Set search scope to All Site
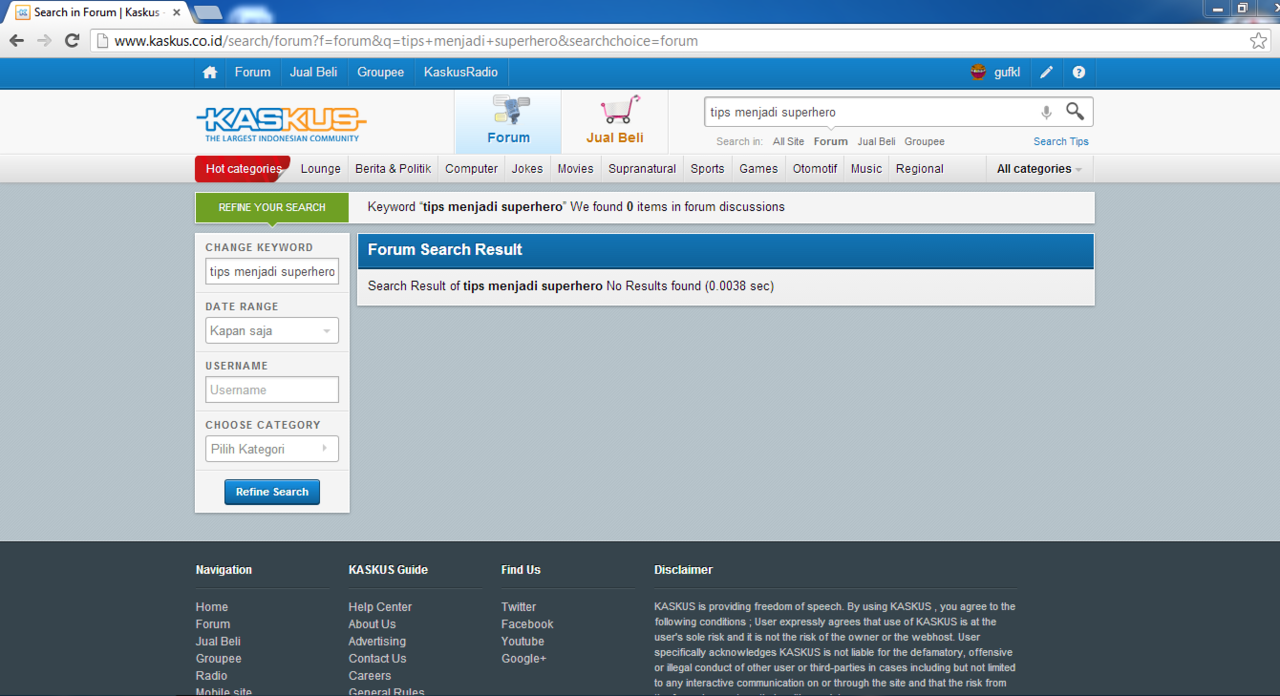The image size is (1280, 696). (788, 142)
